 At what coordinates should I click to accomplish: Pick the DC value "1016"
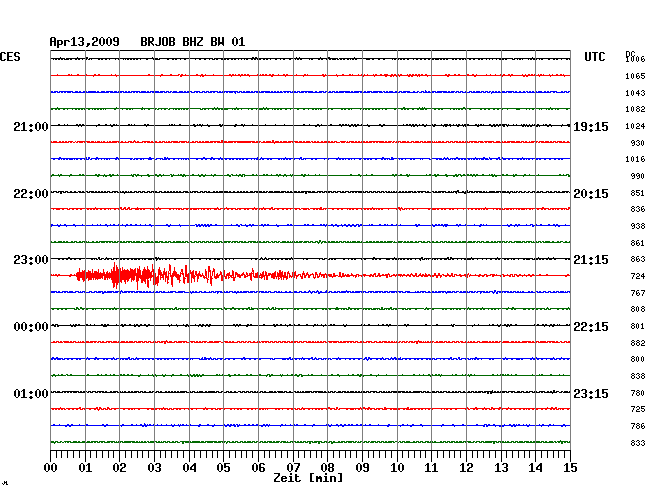[635, 159]
